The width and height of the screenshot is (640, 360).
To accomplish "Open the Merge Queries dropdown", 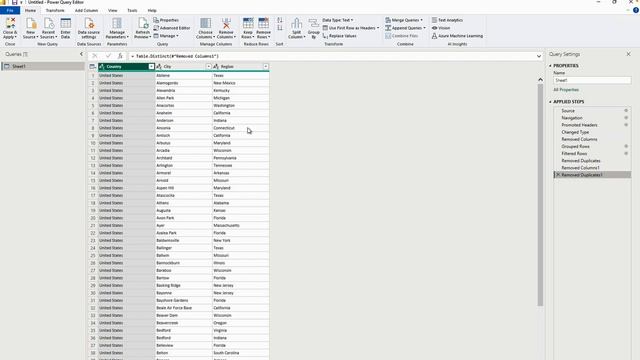I will coord(404,20).
